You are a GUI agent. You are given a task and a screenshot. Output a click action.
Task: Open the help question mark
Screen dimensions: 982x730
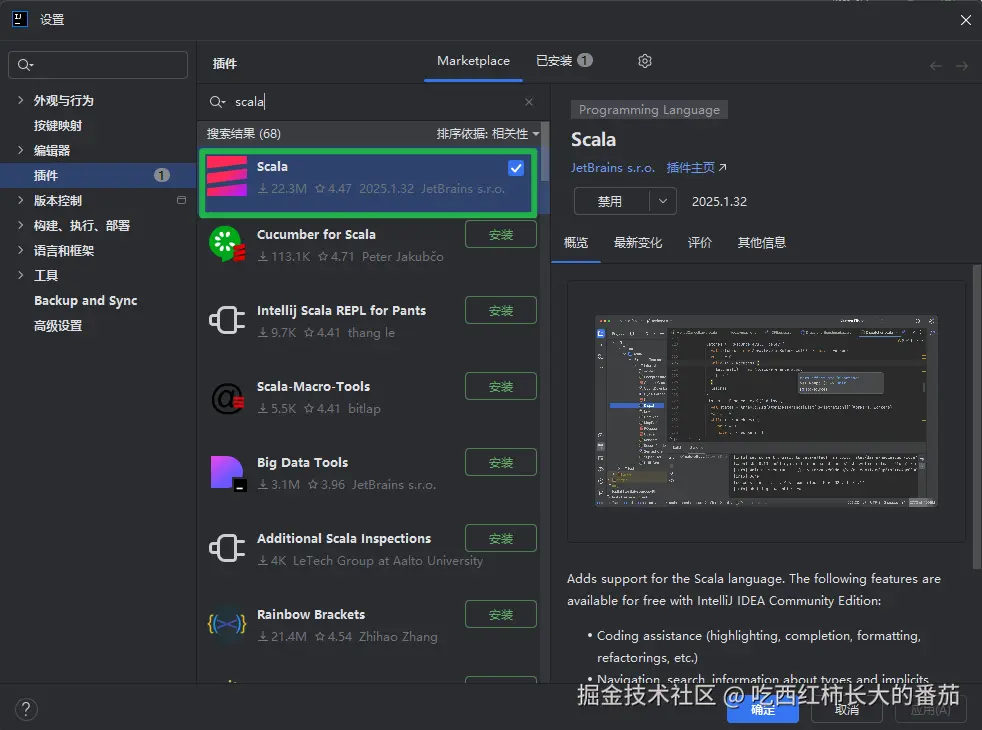click(26, 709)
